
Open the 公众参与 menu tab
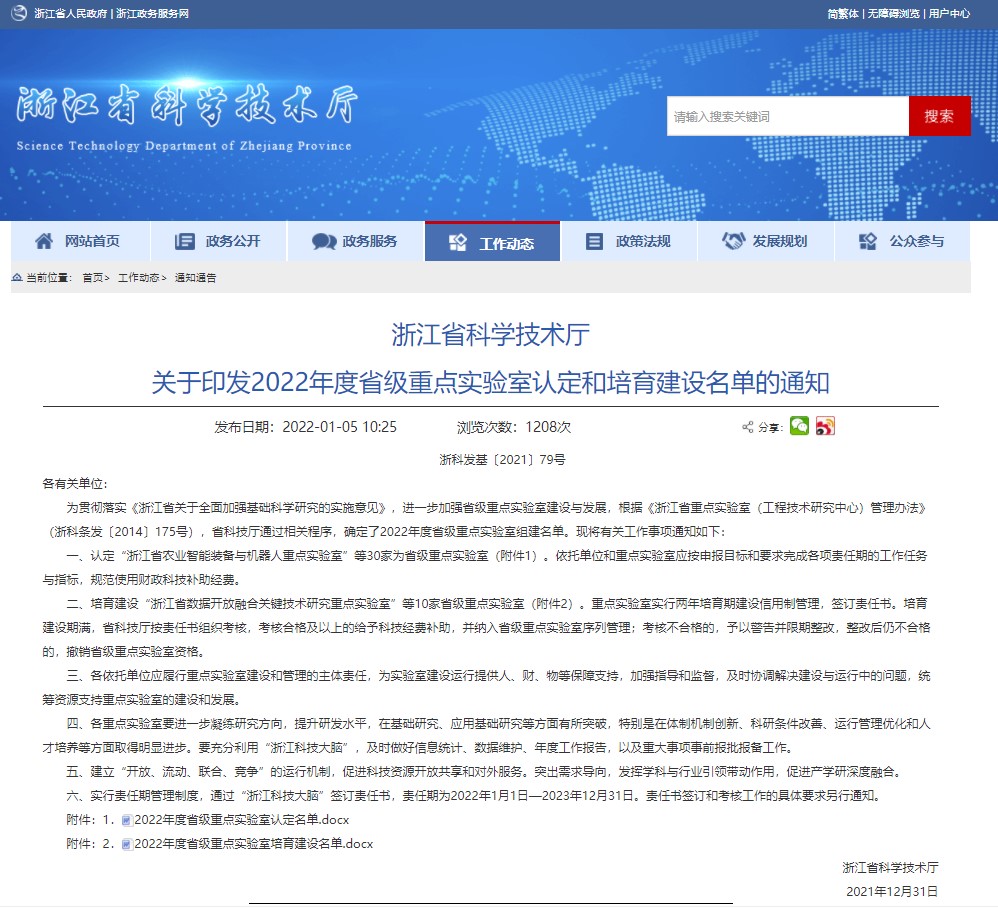point(903,241)
